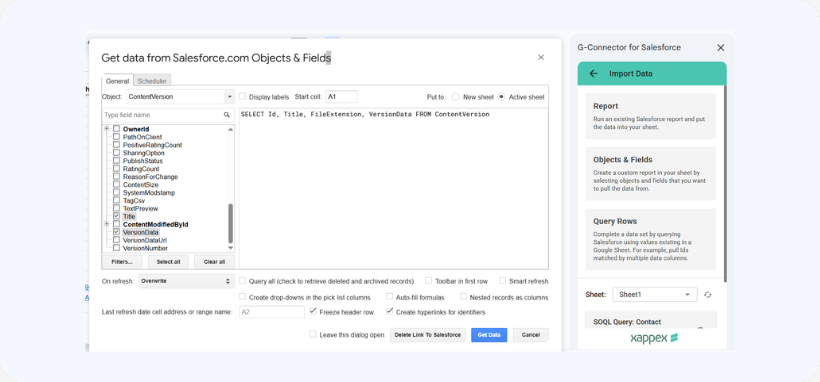Click the Get Data button
820x382 pixels.
(489, 335)
